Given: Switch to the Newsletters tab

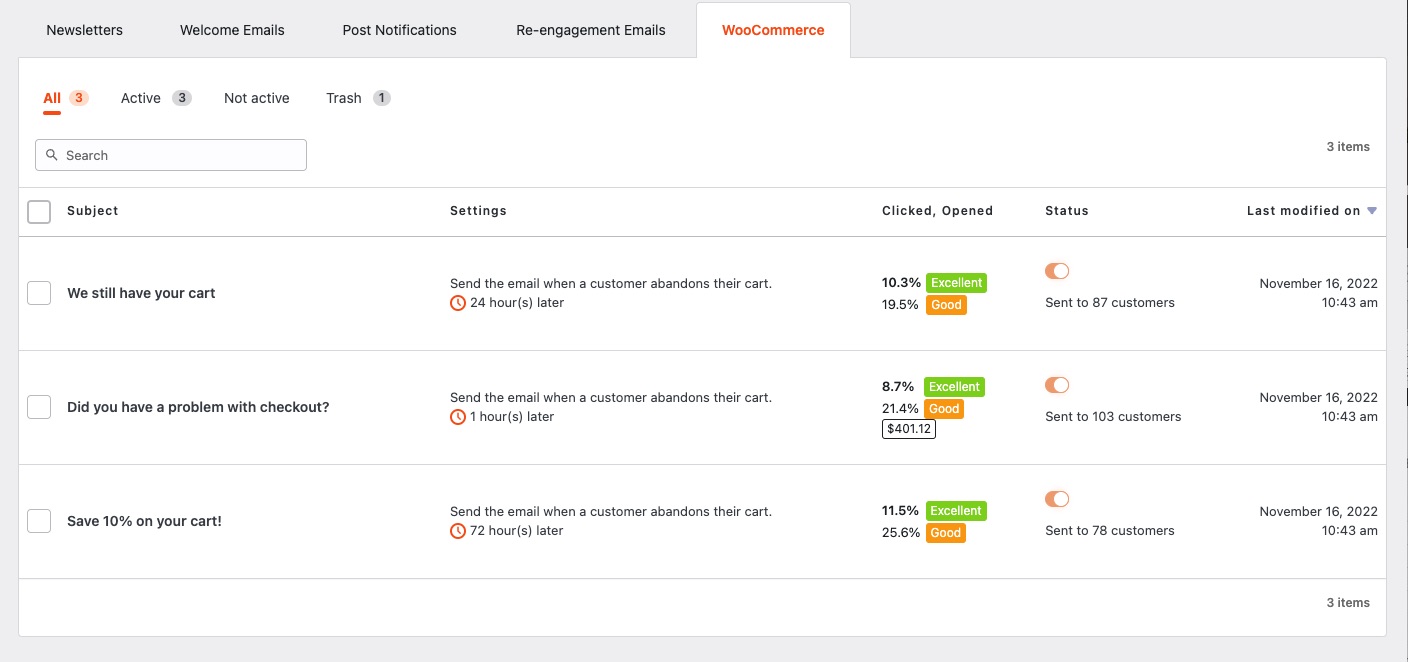Looking at the screenshot, I should click(x=85, y=30).
